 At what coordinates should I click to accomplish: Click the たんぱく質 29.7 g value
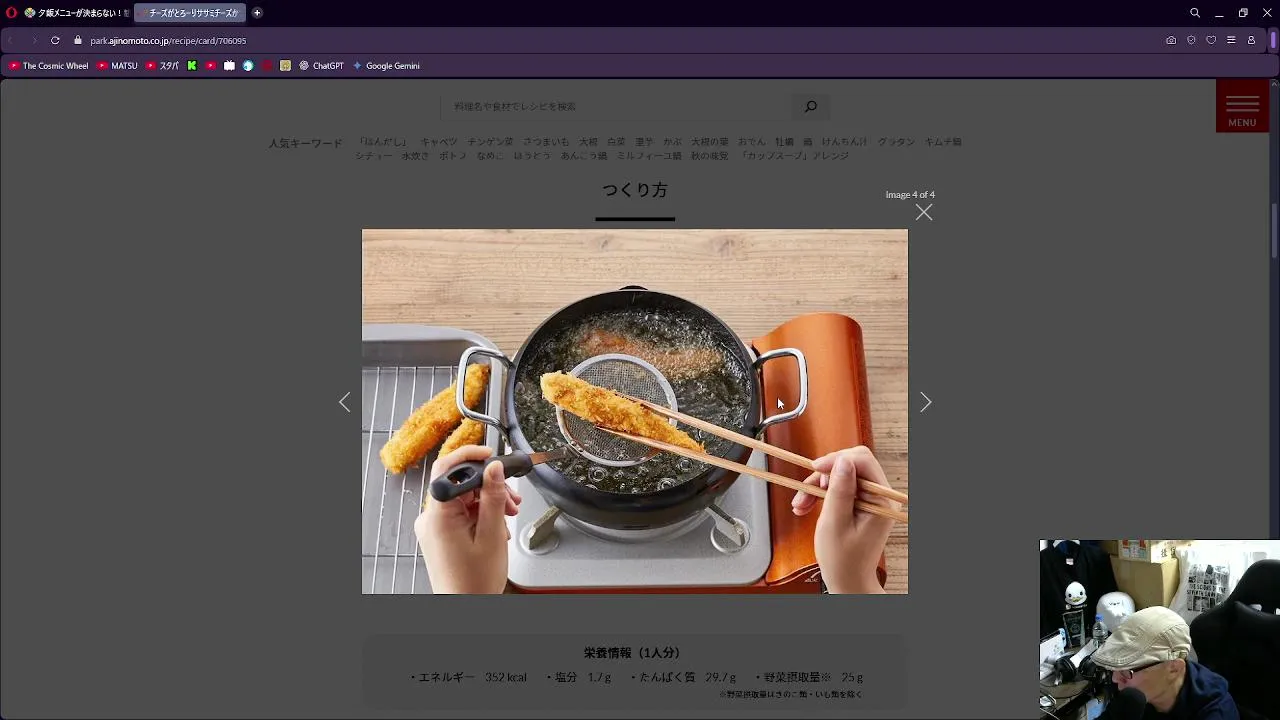point(685,677)
